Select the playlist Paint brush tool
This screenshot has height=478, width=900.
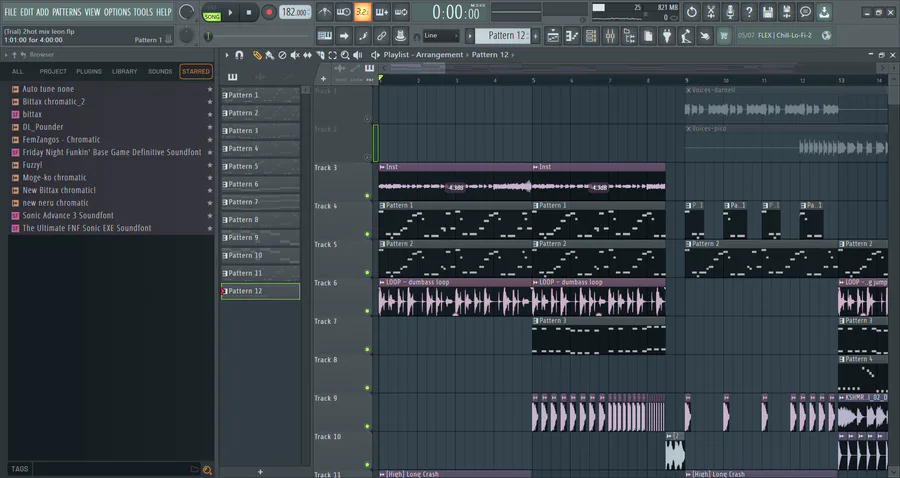point(270,55)
